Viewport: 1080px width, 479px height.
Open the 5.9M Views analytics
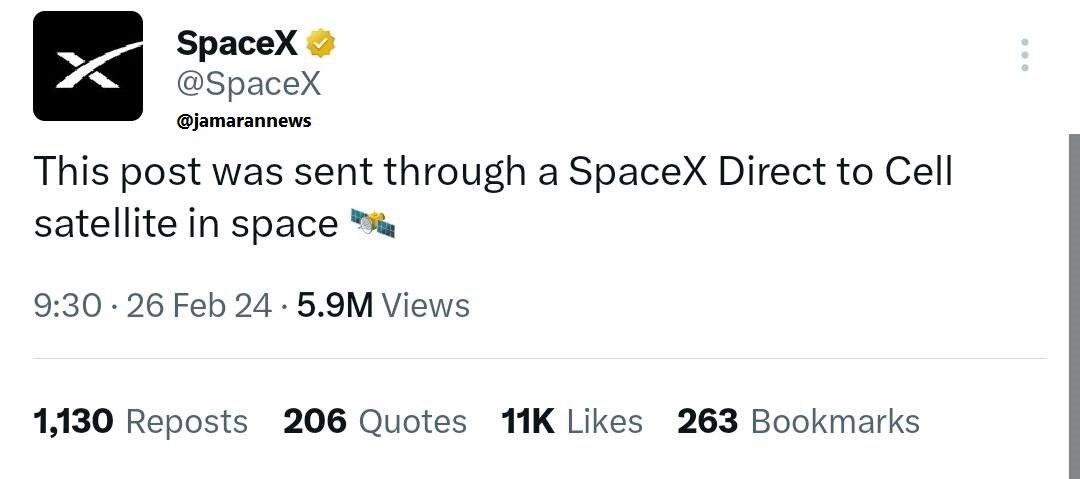[383, 305]
